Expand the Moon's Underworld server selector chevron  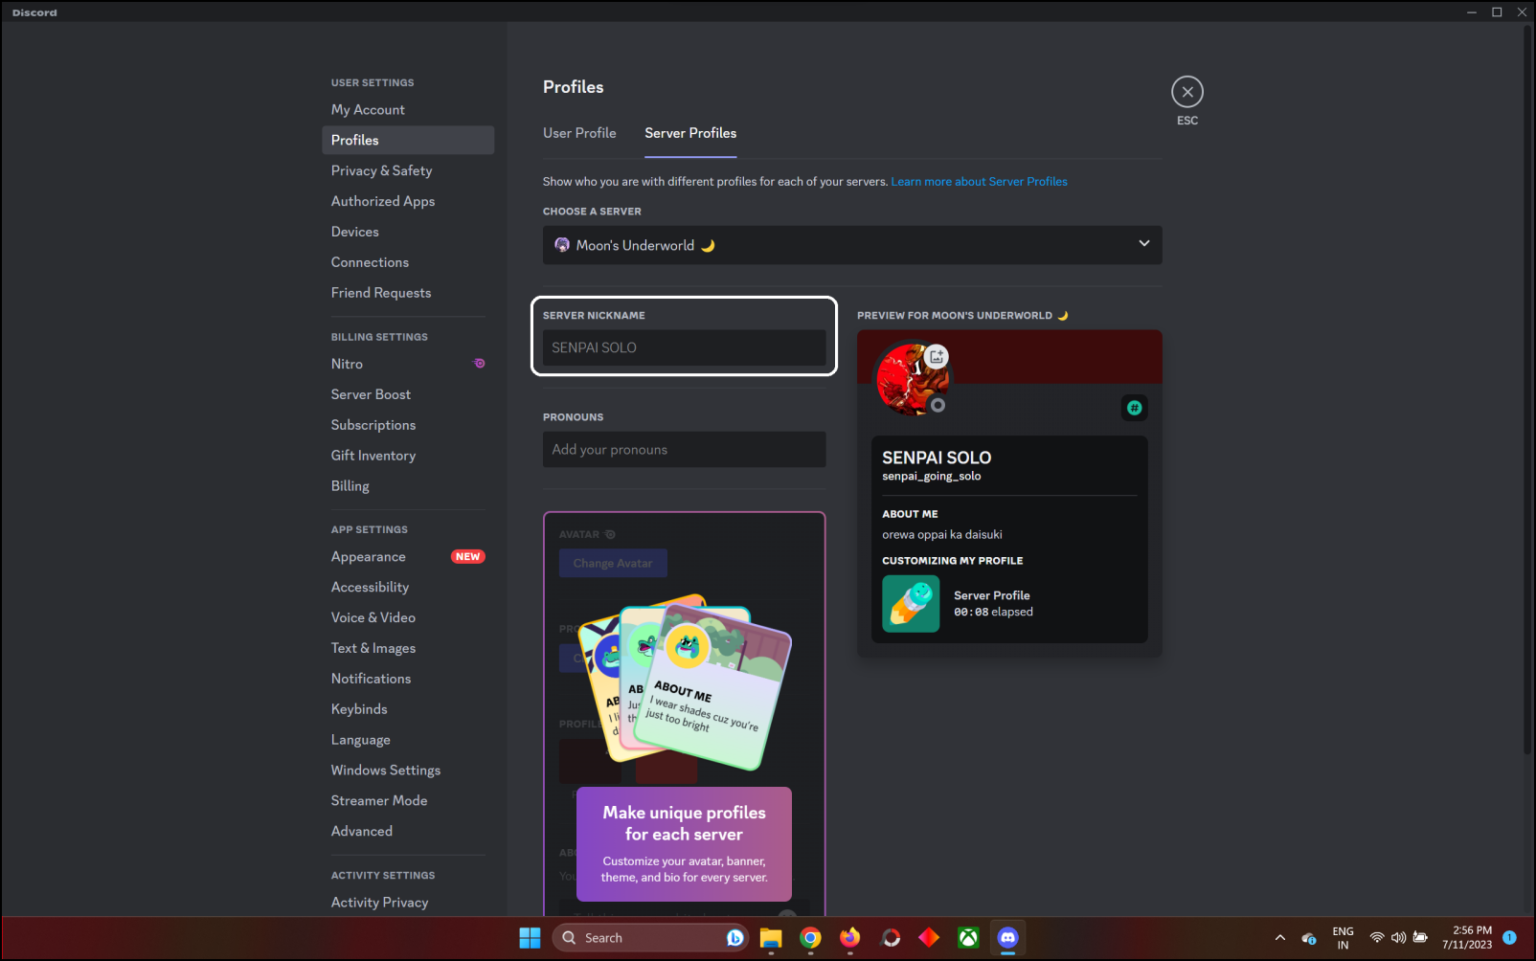pos(1143,244)
